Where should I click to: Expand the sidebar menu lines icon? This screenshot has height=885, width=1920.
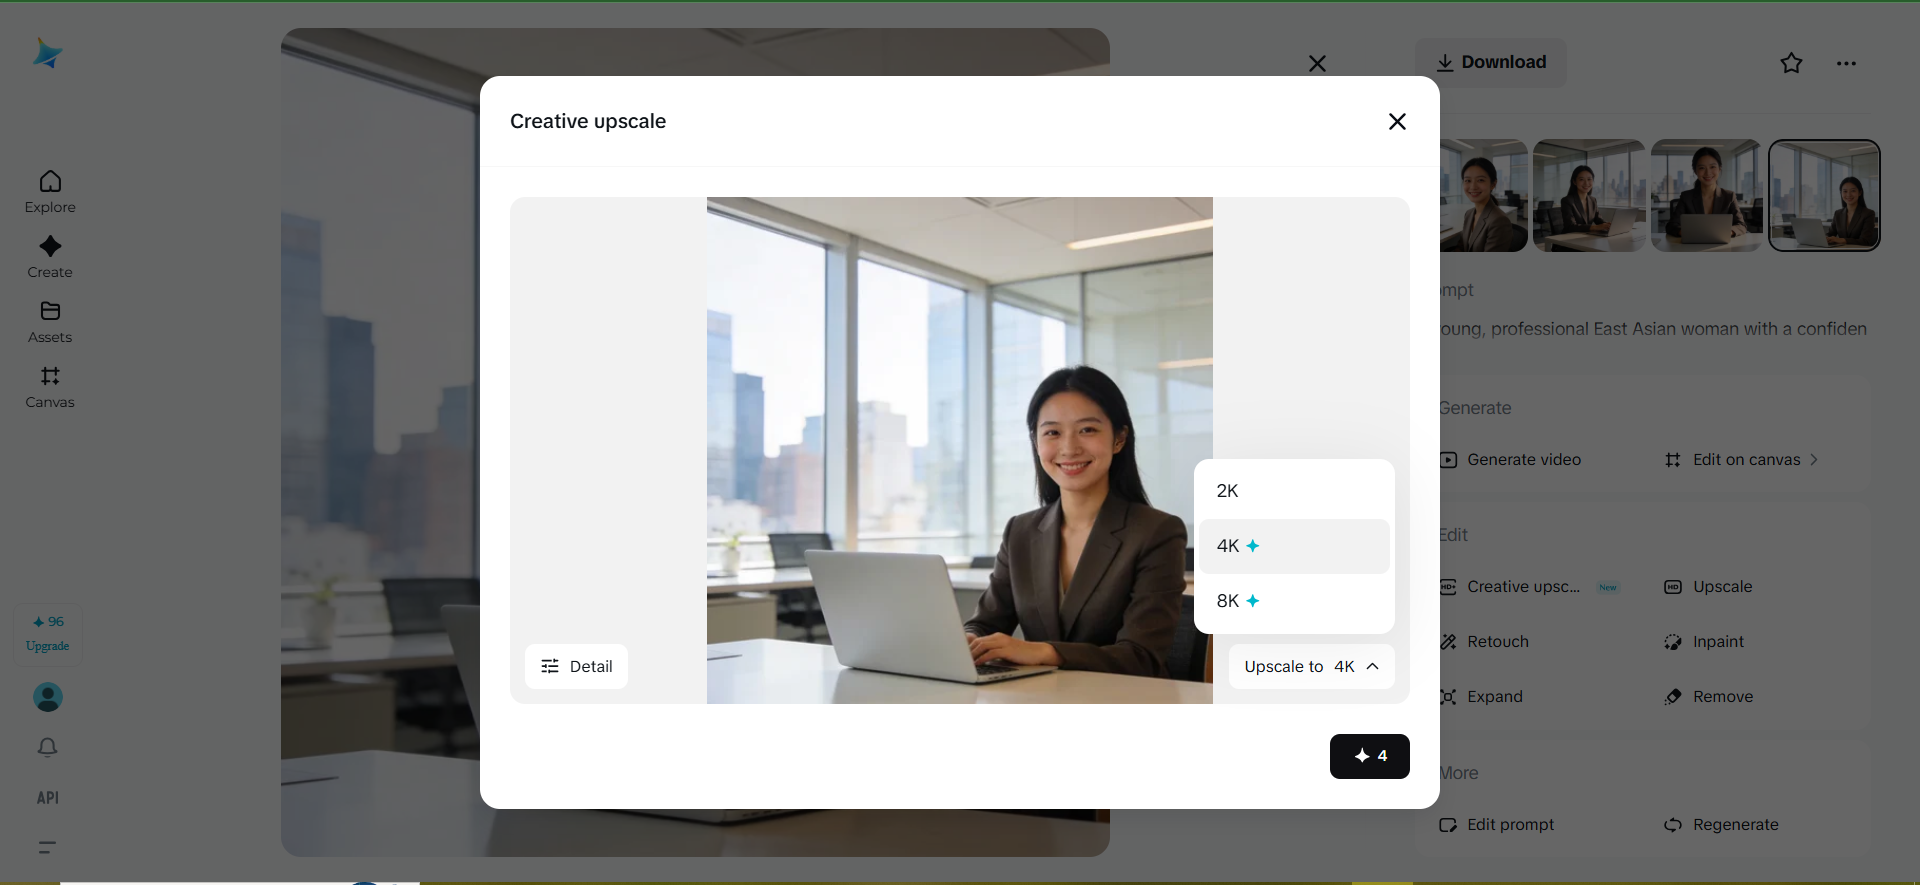pos(47,847)
